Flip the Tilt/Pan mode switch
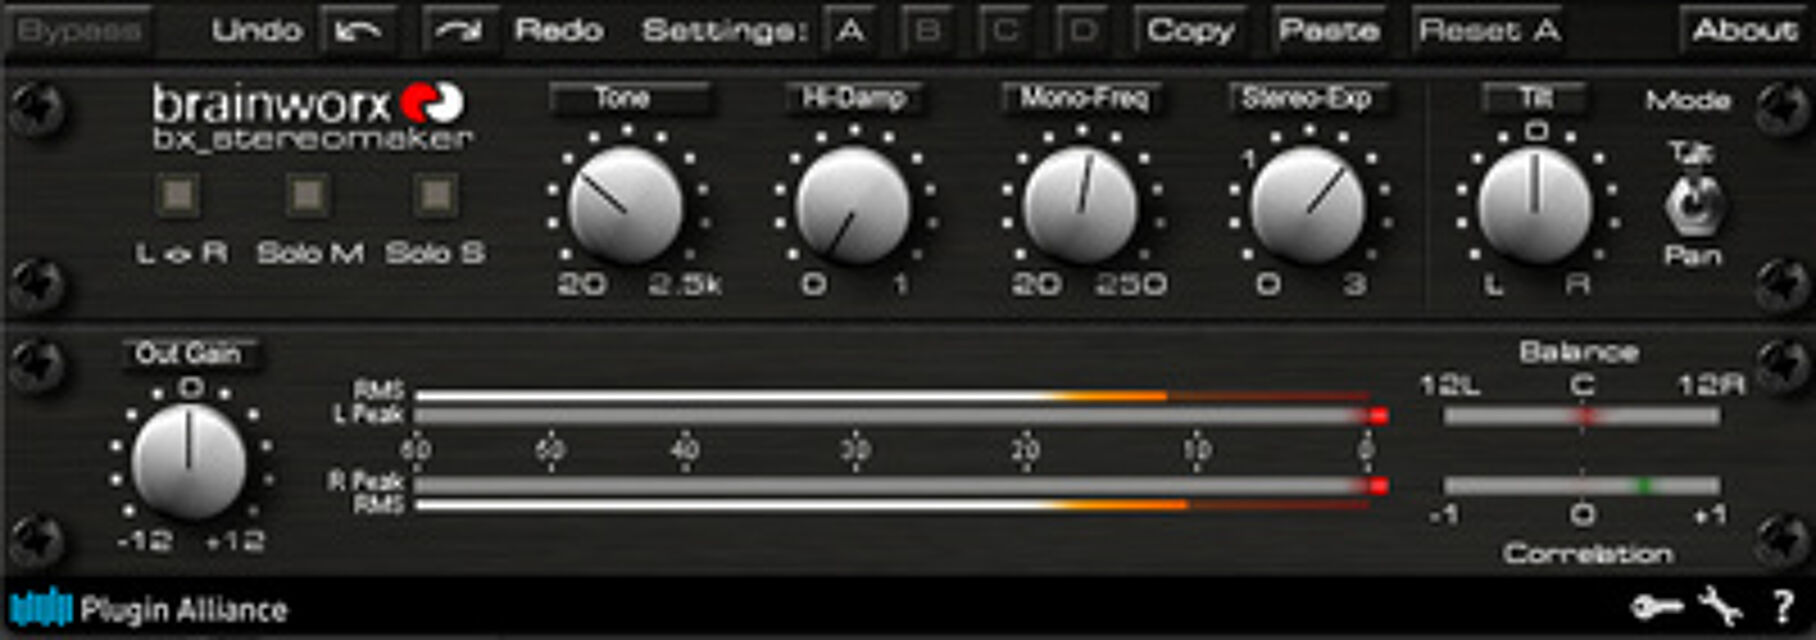Image resolution: width=1816 pixels, height=640 pixels. click(x=1691, y=203)
